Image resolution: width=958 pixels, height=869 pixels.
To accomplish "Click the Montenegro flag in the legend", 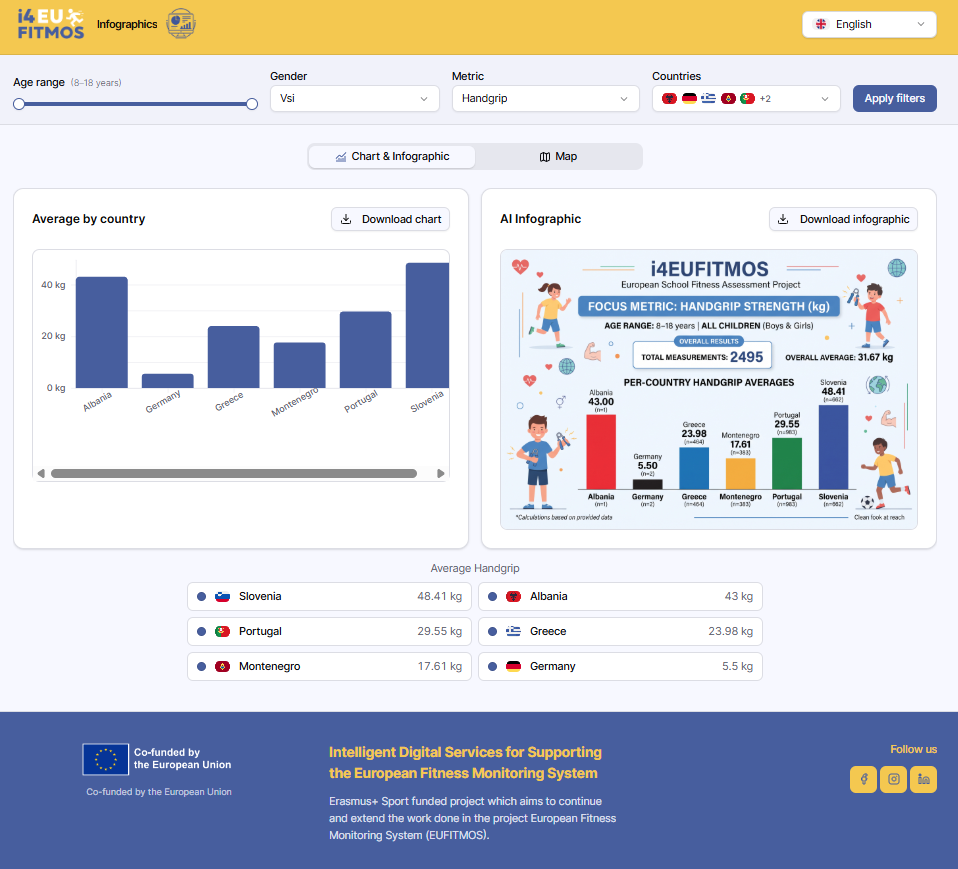I will 222,666.
